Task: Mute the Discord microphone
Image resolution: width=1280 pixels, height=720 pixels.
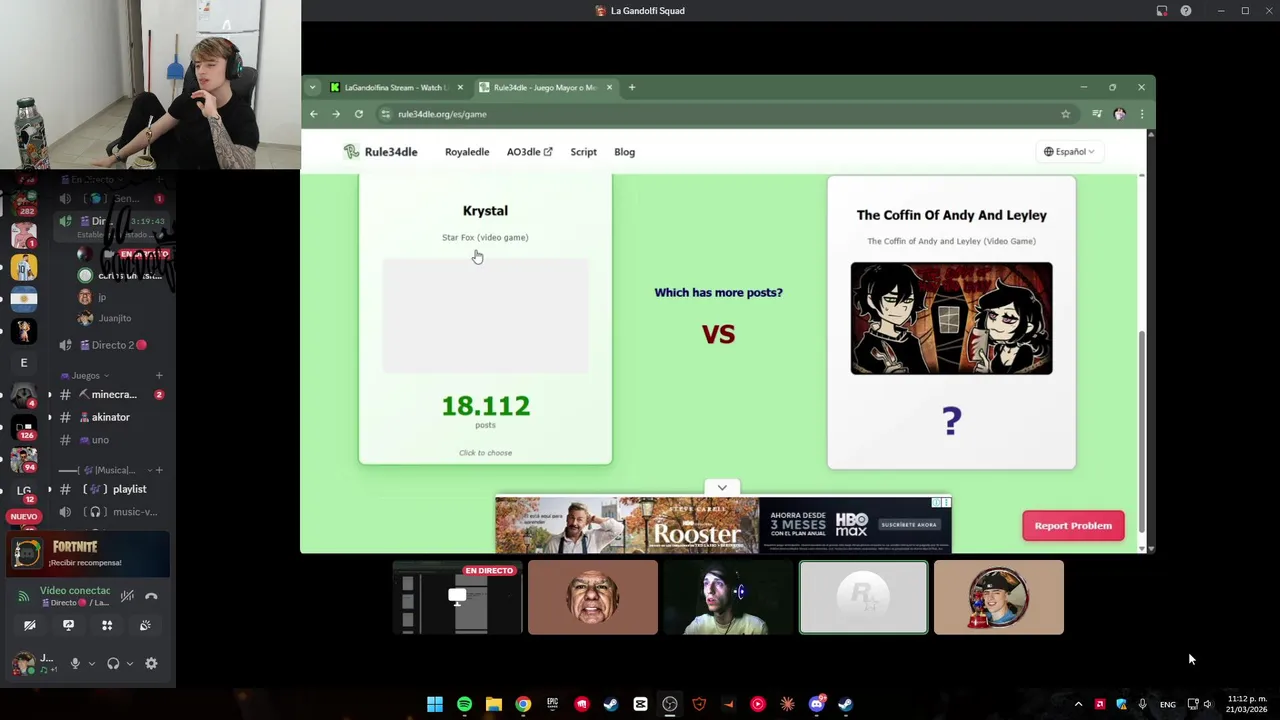Action: 75,664
